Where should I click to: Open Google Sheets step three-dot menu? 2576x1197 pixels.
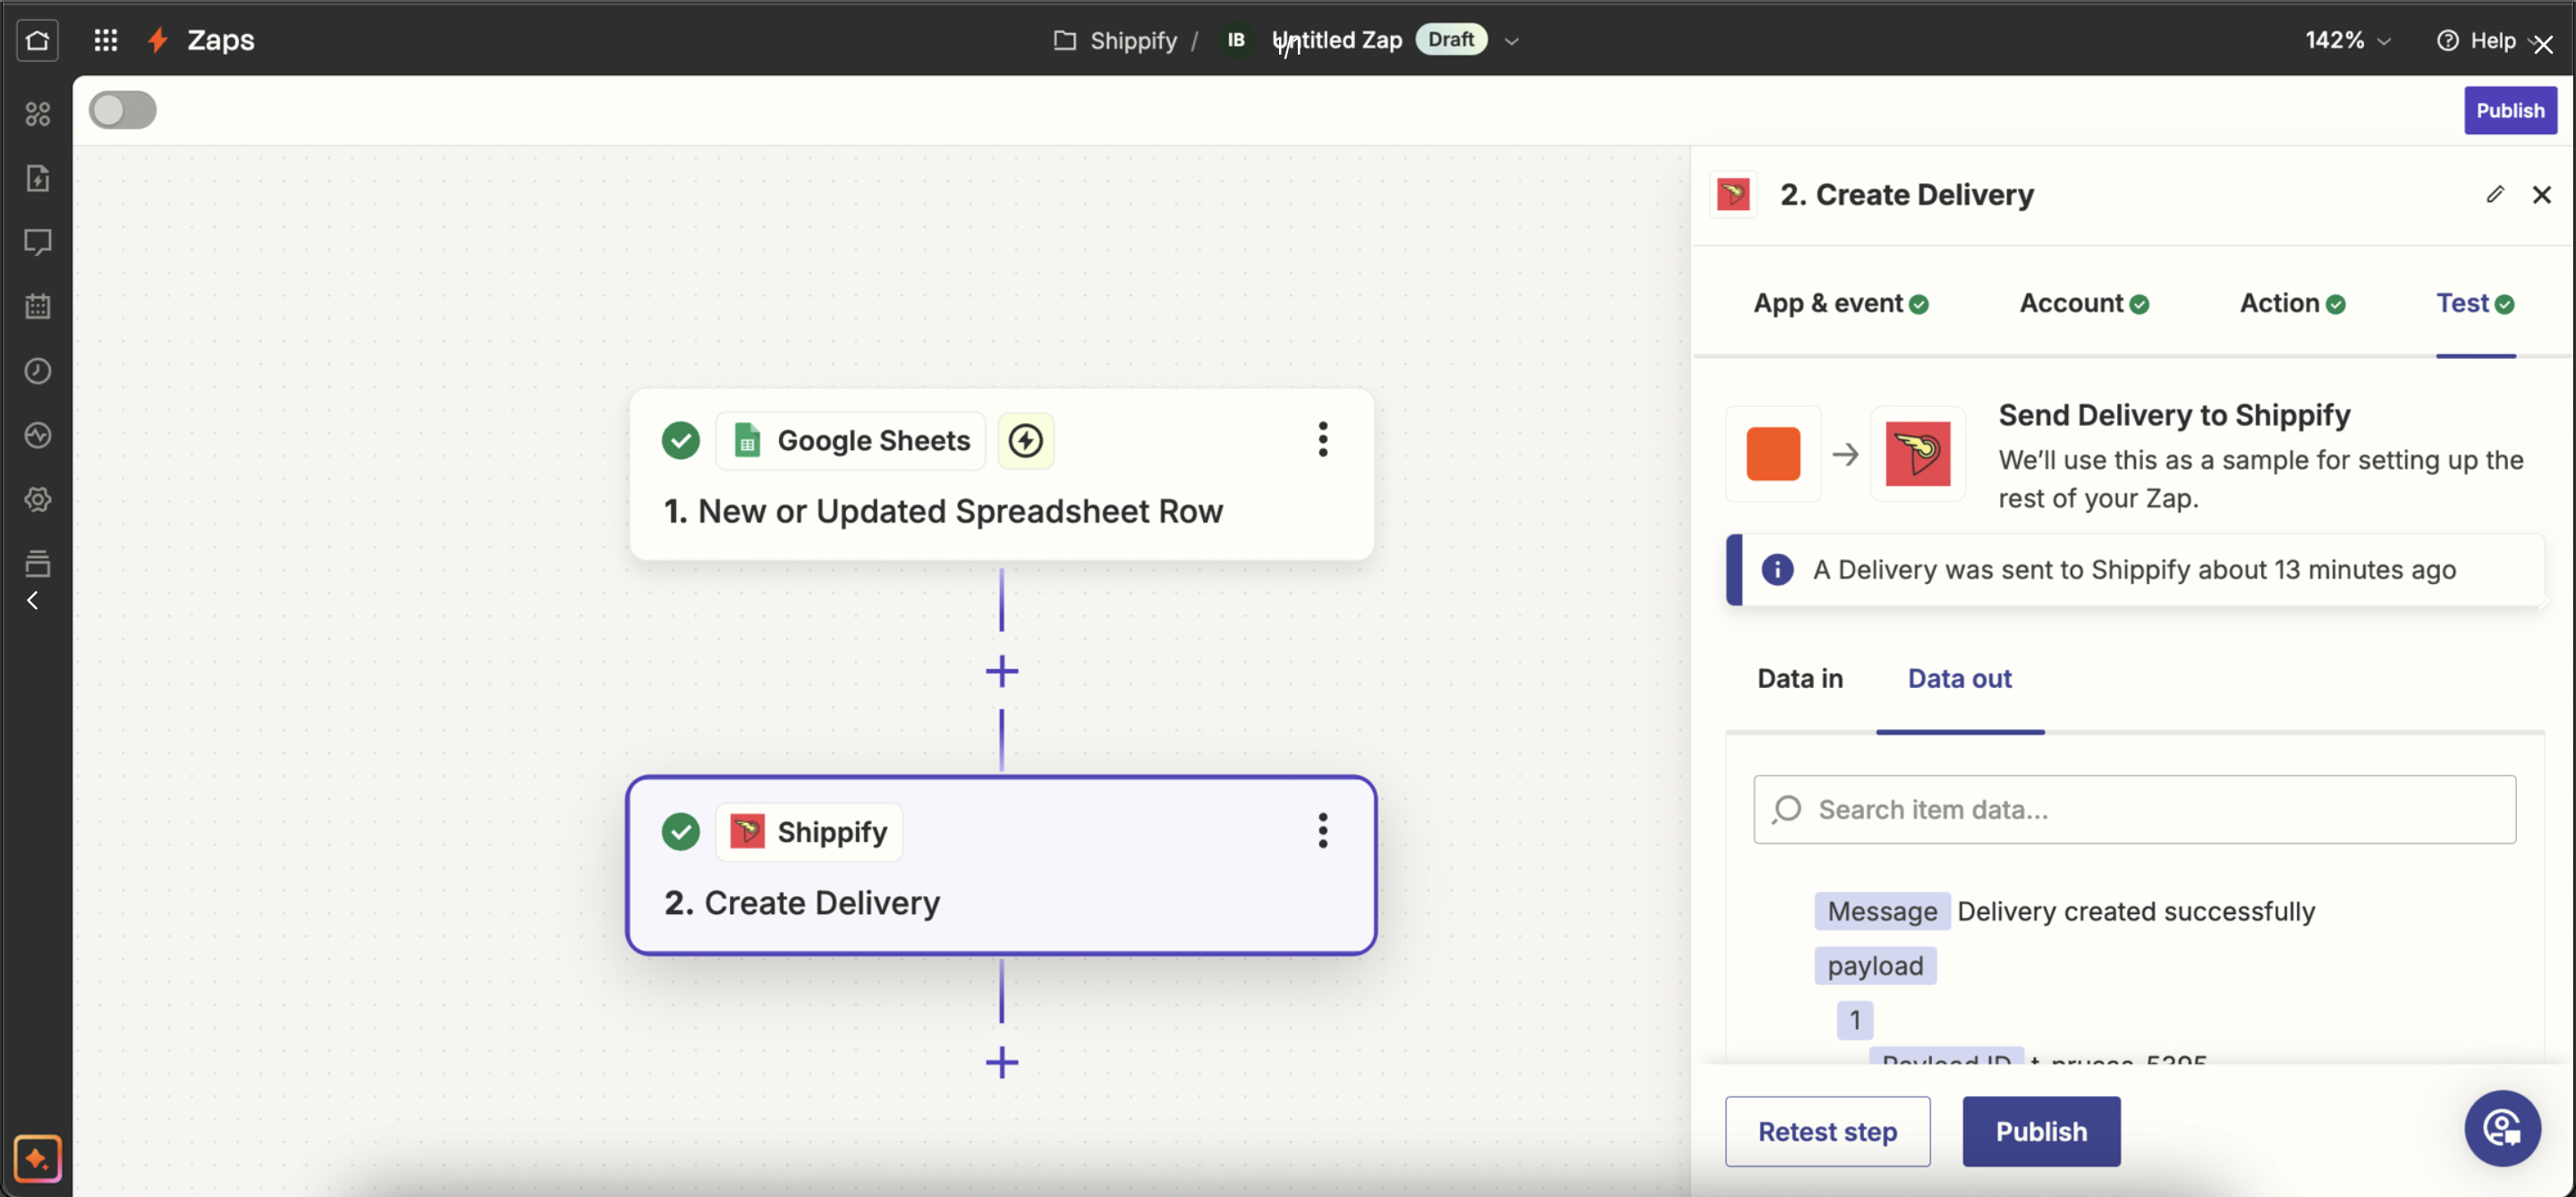click(x=1322, y=439)
